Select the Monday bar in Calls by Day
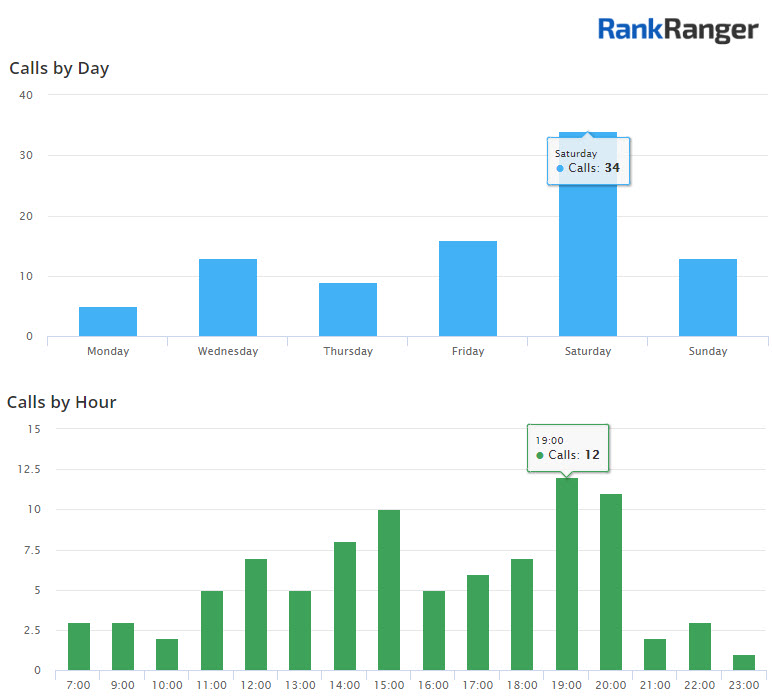The width and height of the screenshot is (772, 700). coord(108,321)
